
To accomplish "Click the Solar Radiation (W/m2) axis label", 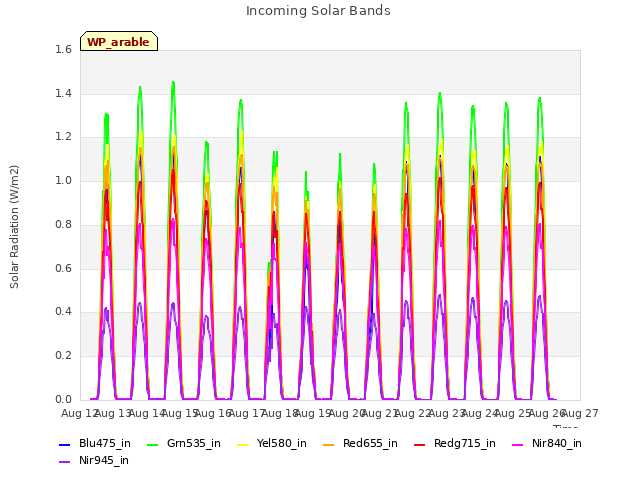I will (14, 227).
